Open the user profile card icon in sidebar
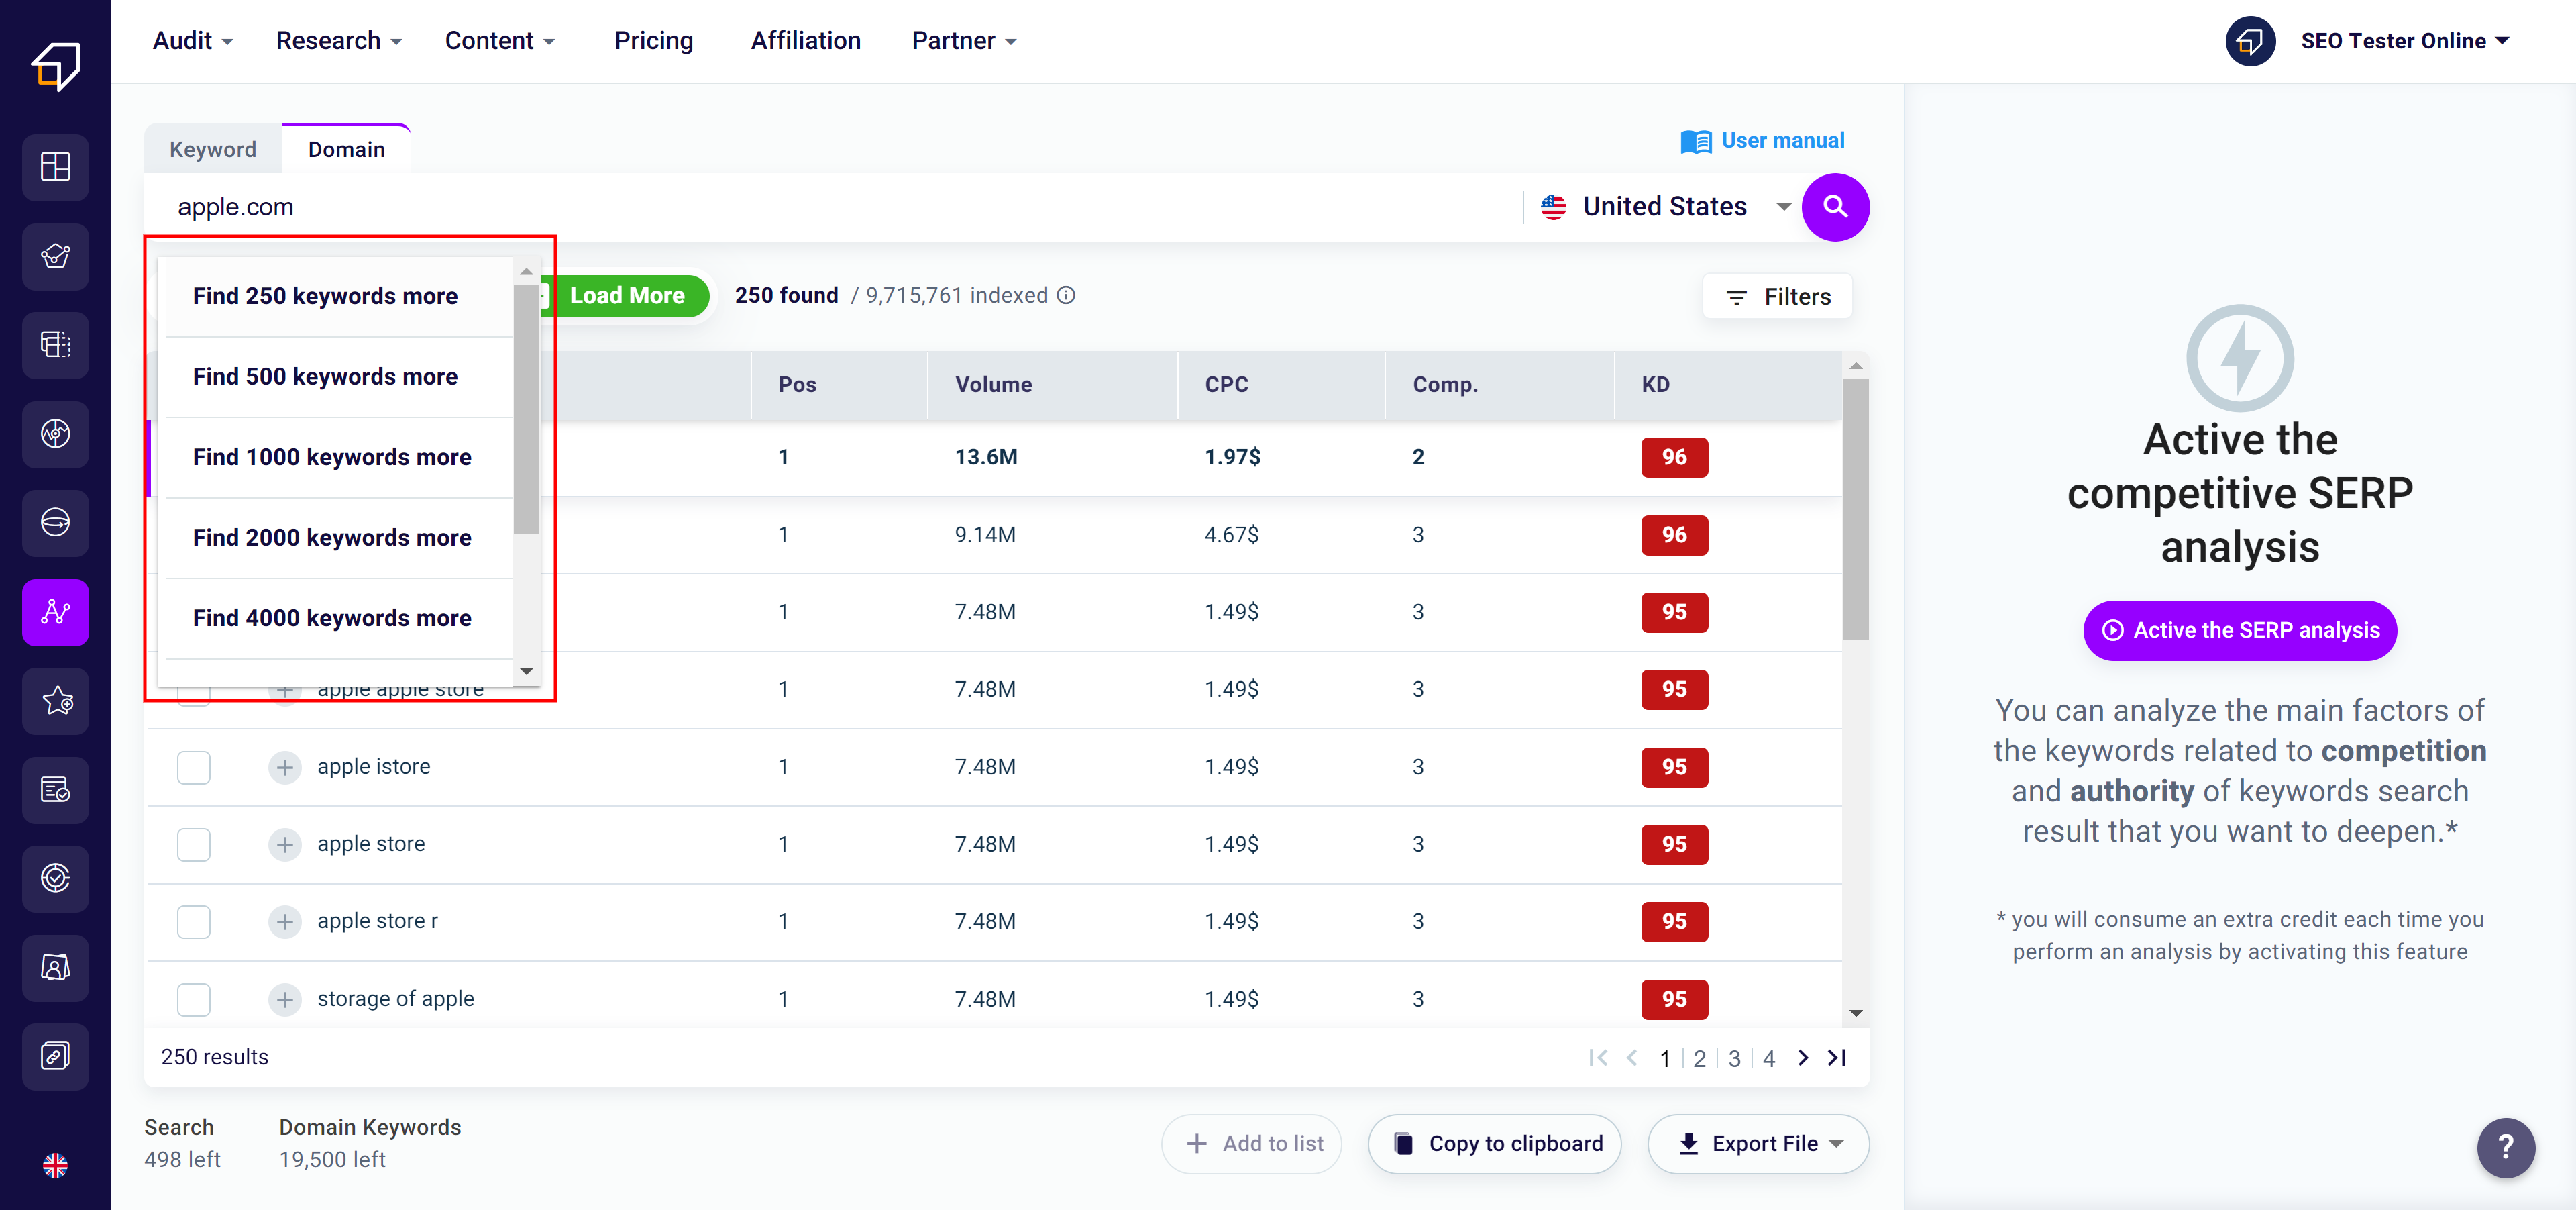This screenshot has height=1210, width=2576. [55, 967]
